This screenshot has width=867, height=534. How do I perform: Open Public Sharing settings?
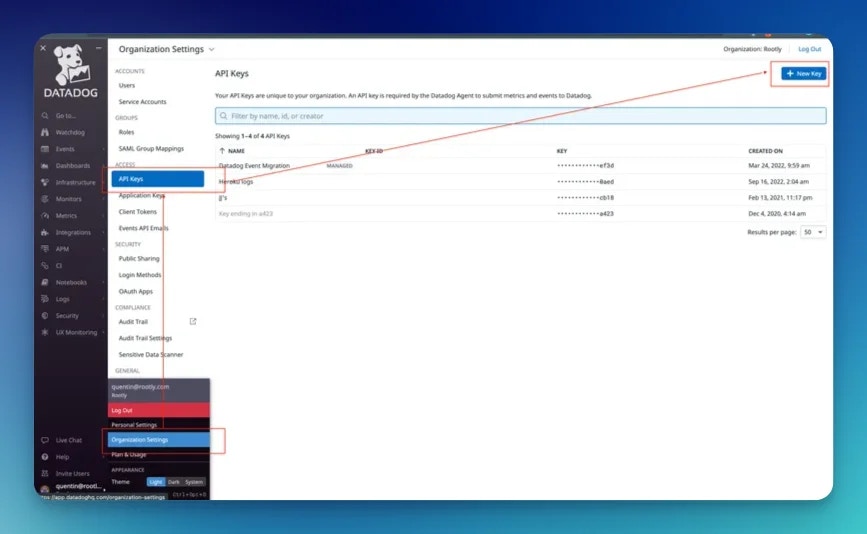point(139,258)
